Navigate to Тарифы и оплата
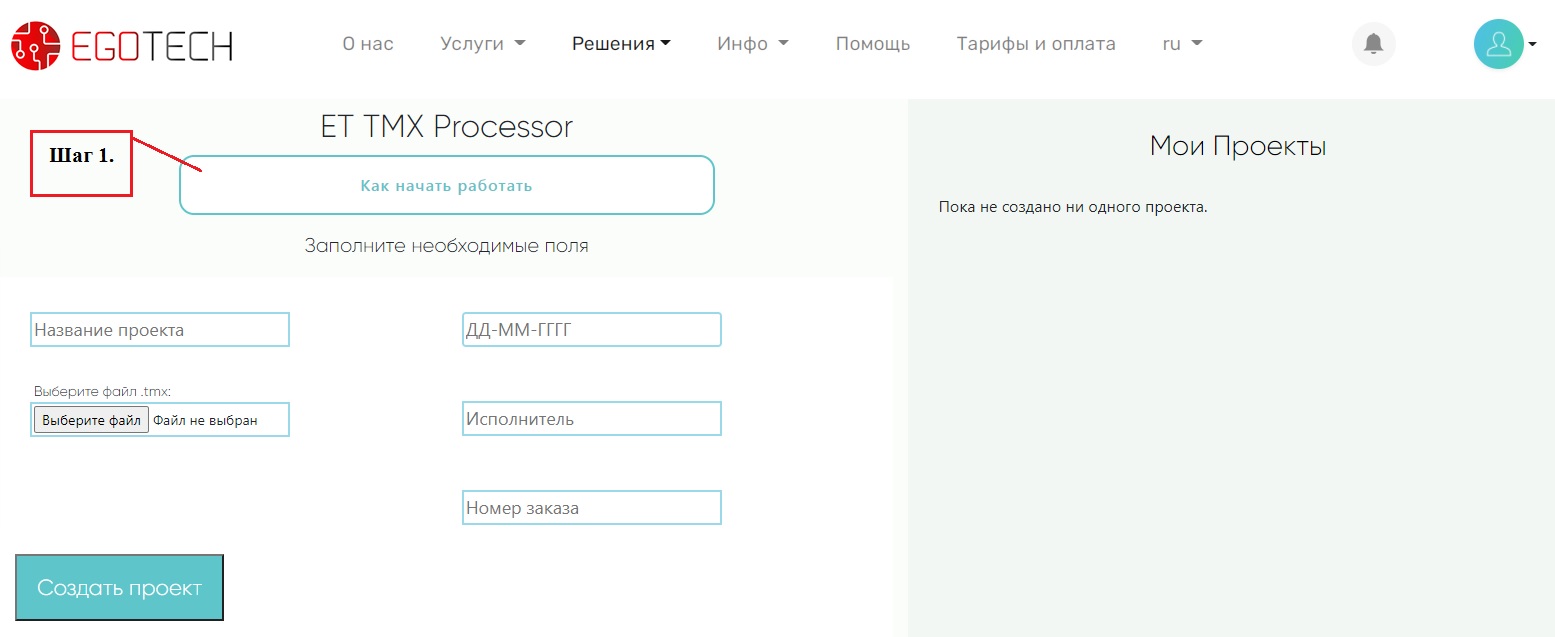 (1035, 44)
